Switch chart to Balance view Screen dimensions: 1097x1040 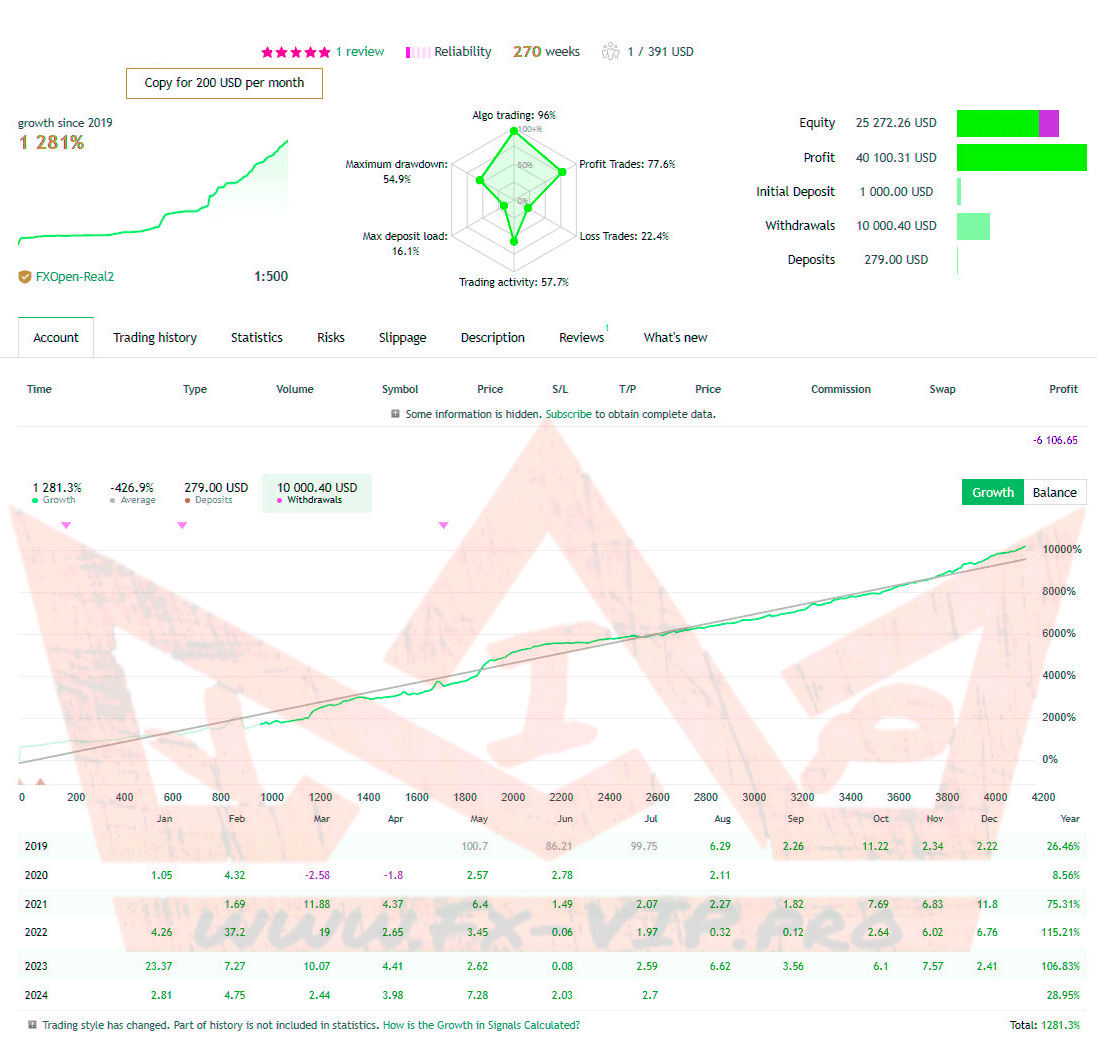(x=1054, y=492)
